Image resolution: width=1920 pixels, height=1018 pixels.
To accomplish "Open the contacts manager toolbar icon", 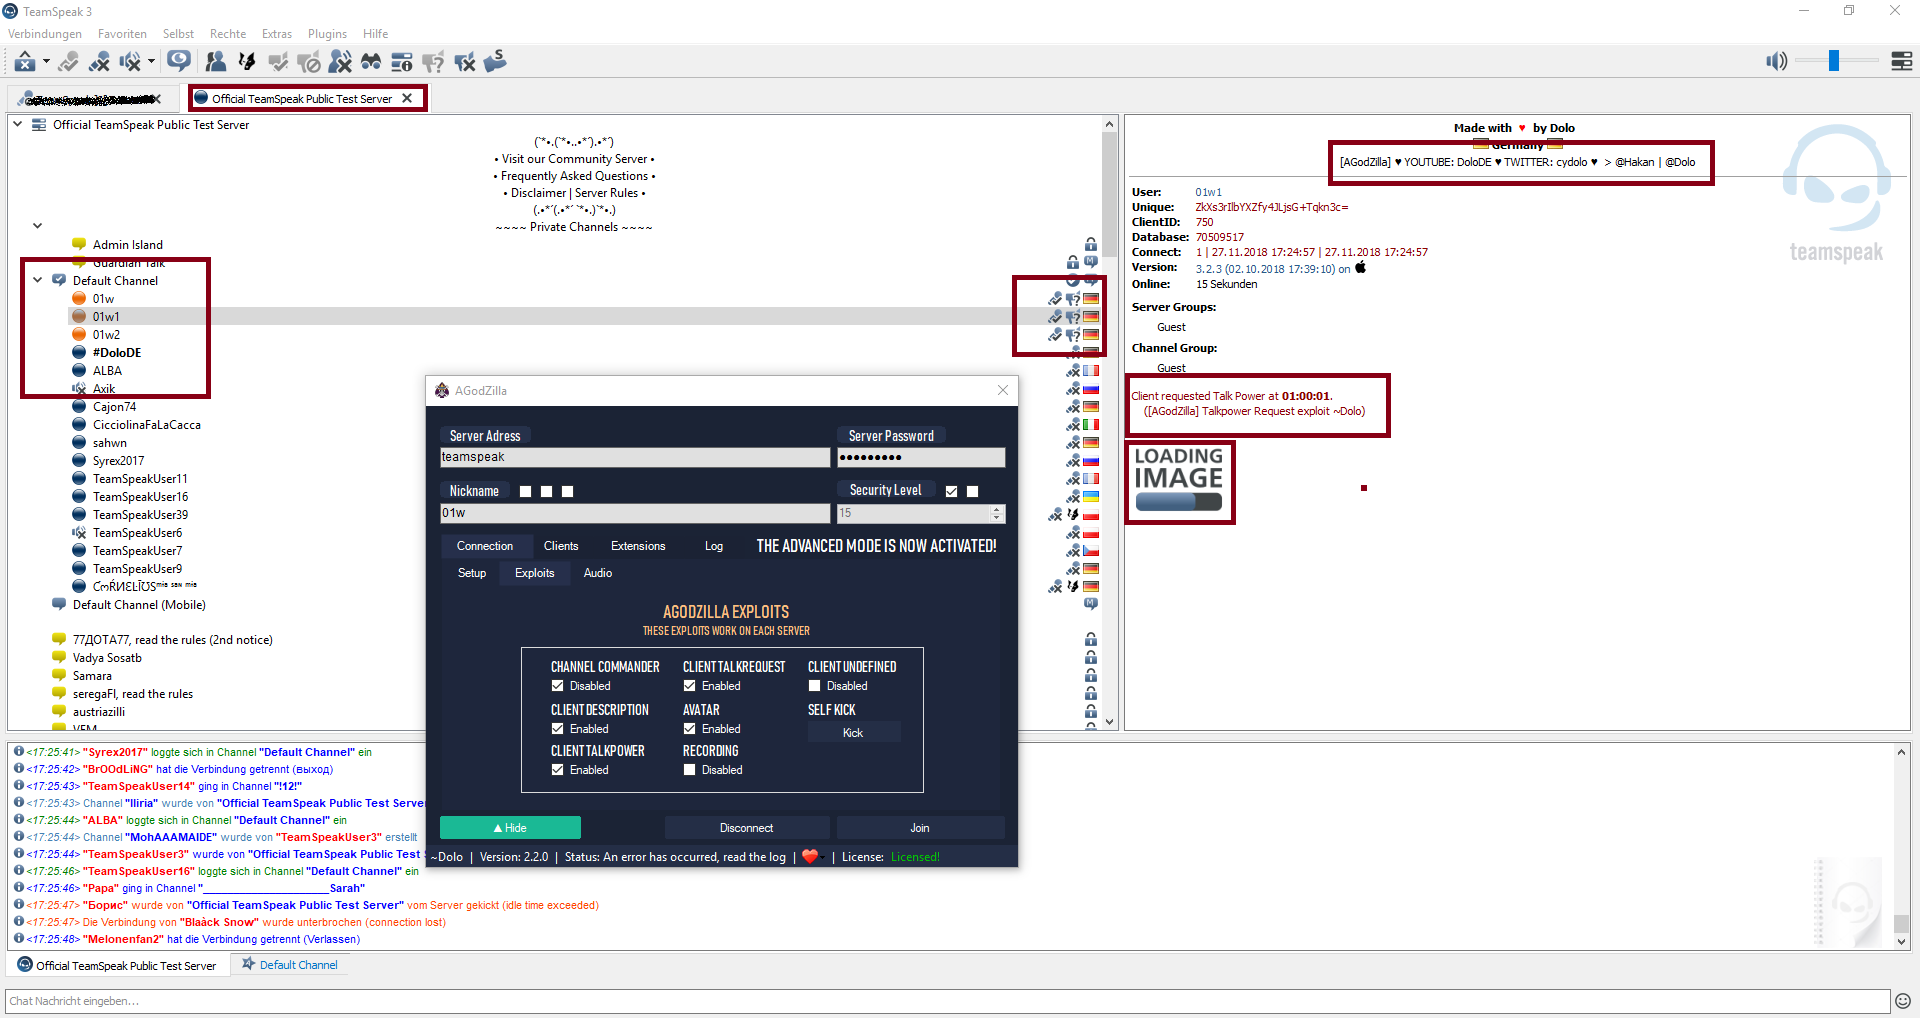I will coord(215,62).
